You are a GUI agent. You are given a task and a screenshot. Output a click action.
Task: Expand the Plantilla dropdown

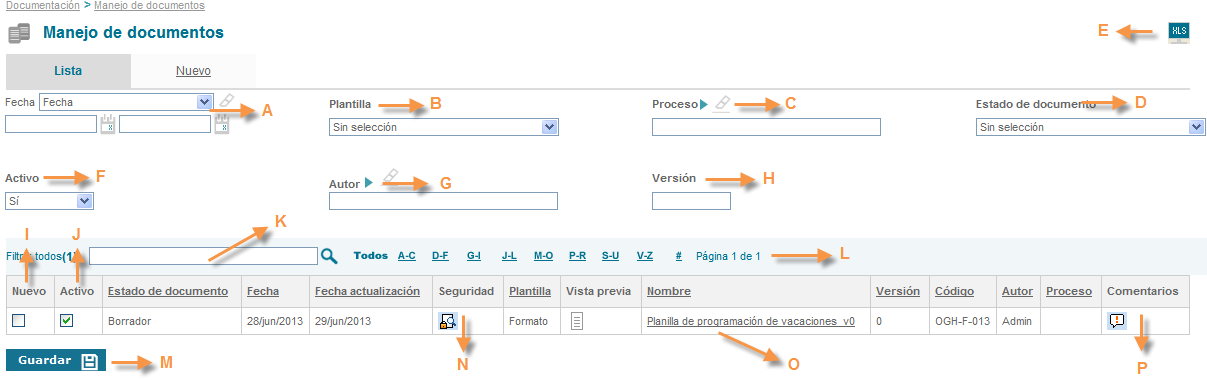443,127
